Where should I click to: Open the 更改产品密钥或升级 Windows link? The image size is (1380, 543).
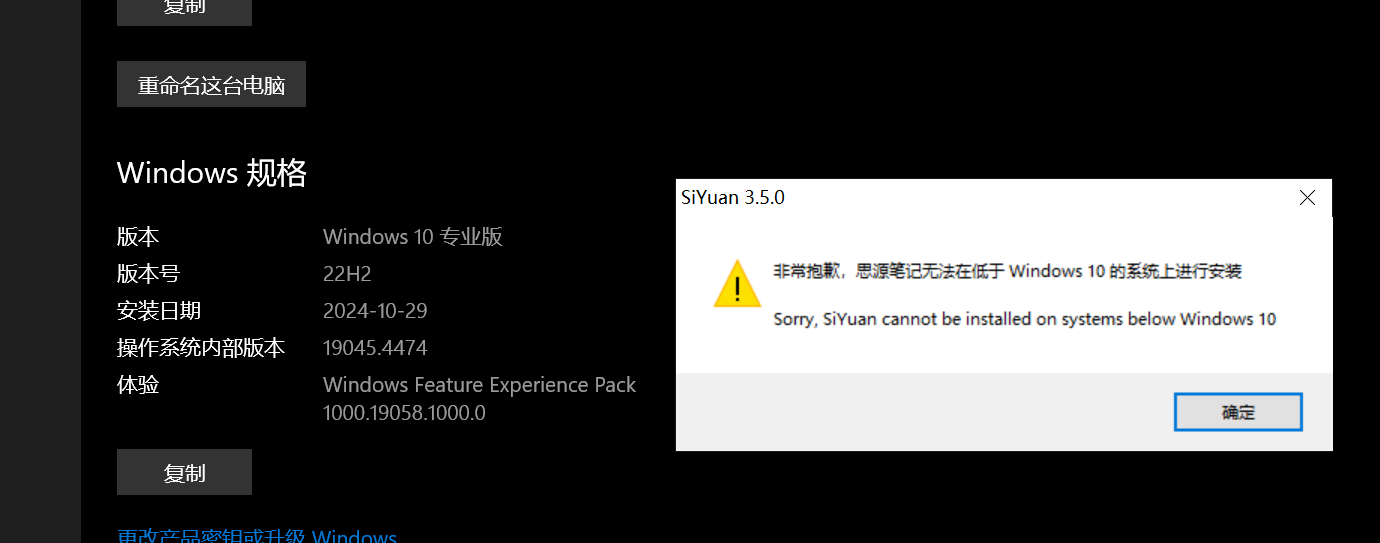257,536
